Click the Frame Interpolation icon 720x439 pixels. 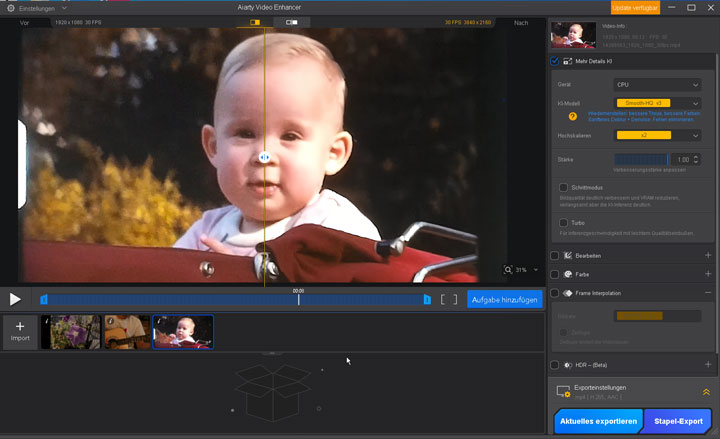(568, 293)
